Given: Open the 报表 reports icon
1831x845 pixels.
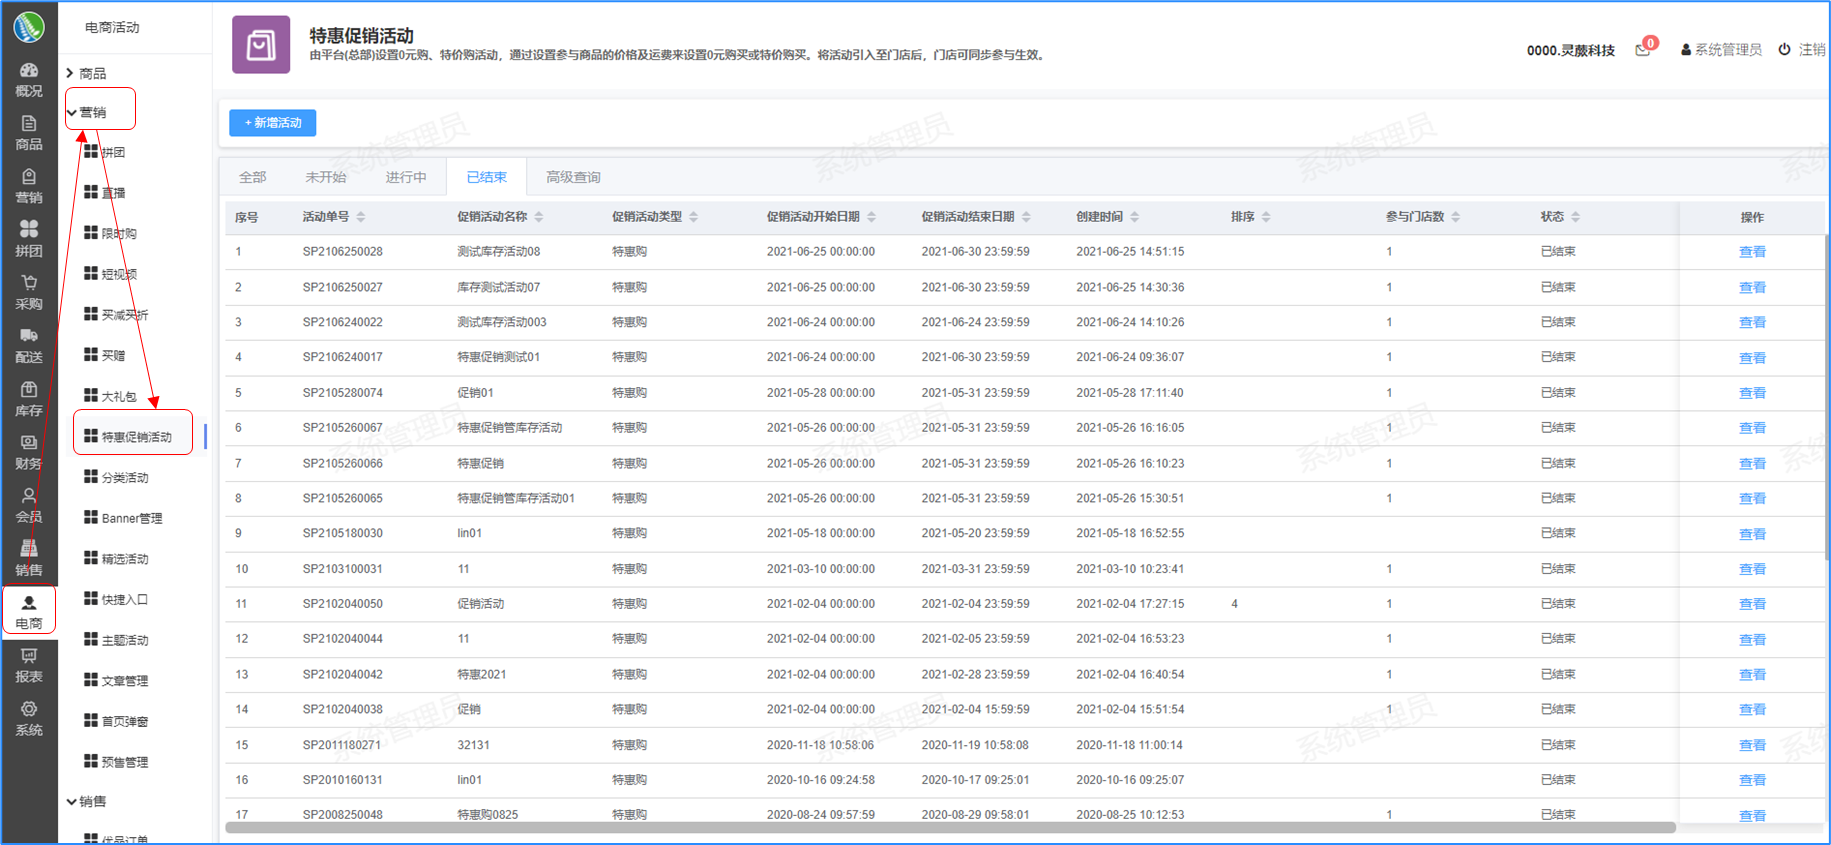Looking at the screenshot, I should (x=29, y=657).
